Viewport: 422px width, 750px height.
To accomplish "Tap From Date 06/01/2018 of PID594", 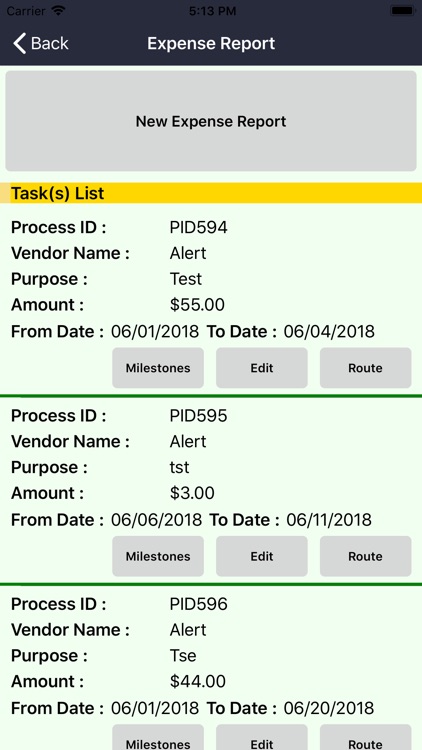I will coord(155,331).
